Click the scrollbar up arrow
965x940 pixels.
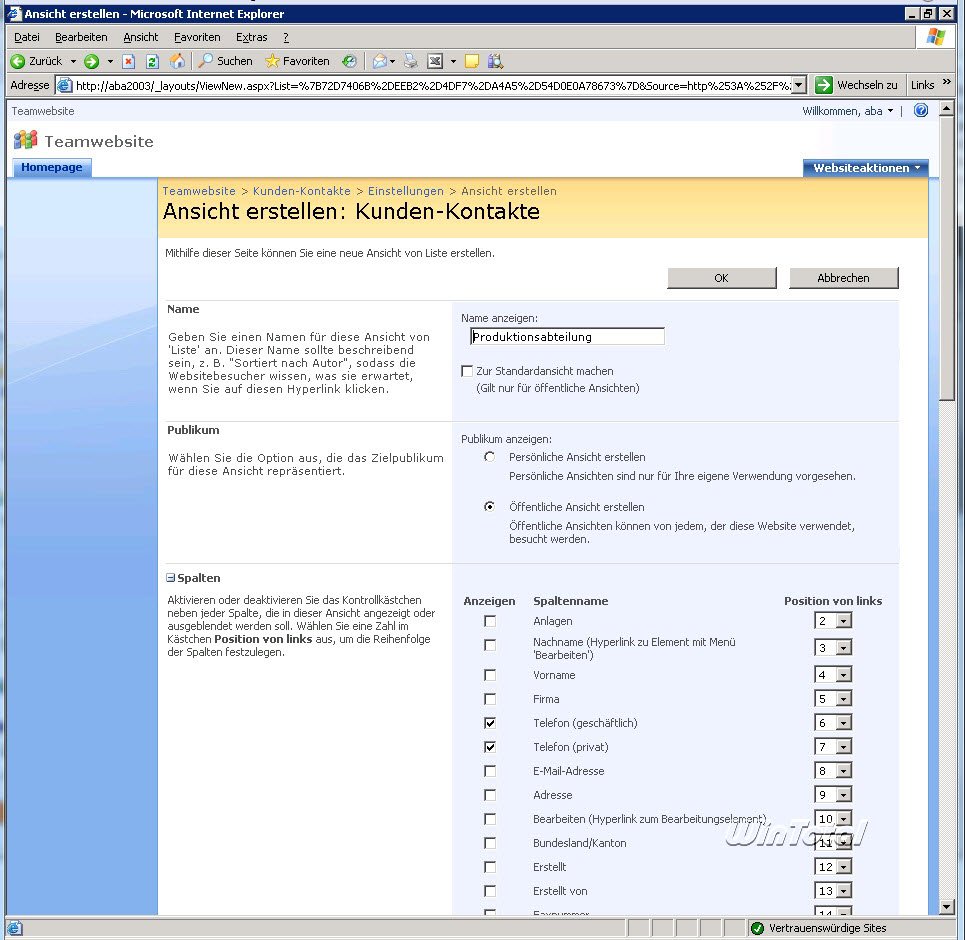[947, 110]
